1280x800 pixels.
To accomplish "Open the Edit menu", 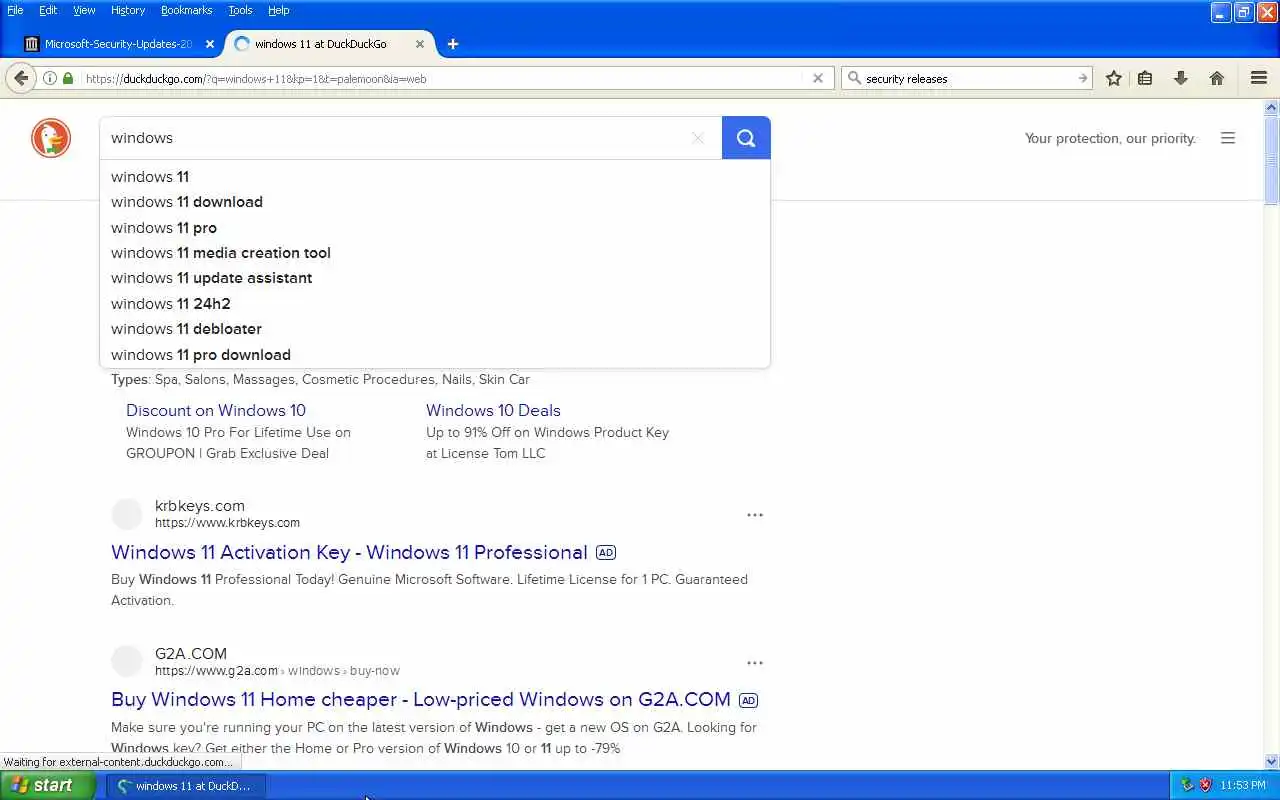I will [48, 10].
